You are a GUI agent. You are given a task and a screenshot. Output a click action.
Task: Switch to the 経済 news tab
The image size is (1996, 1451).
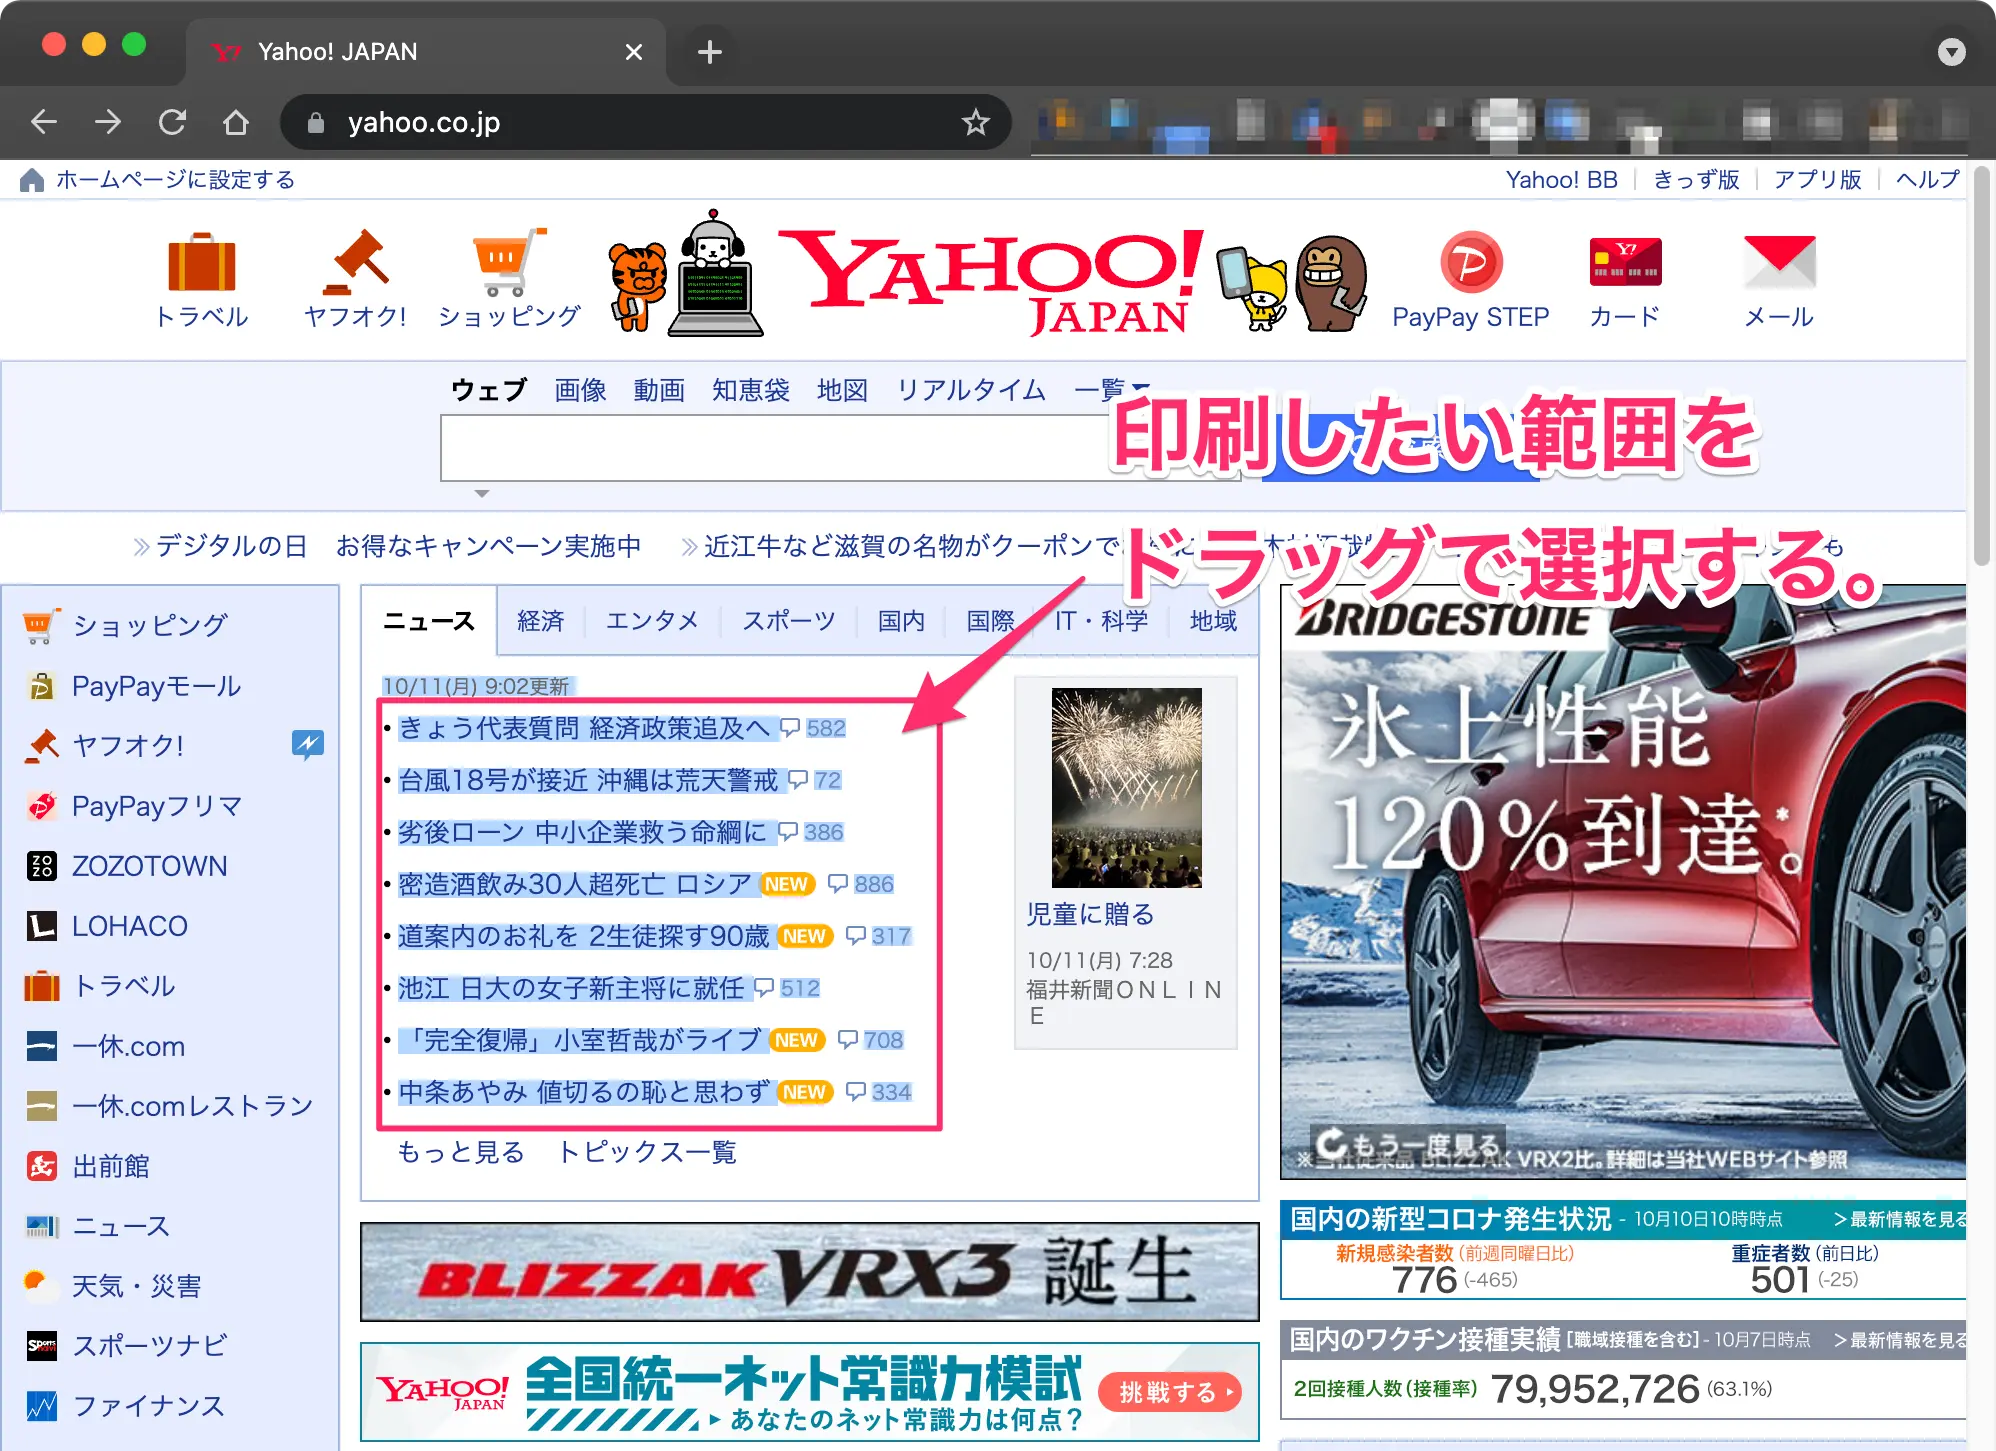pos(541,621)
